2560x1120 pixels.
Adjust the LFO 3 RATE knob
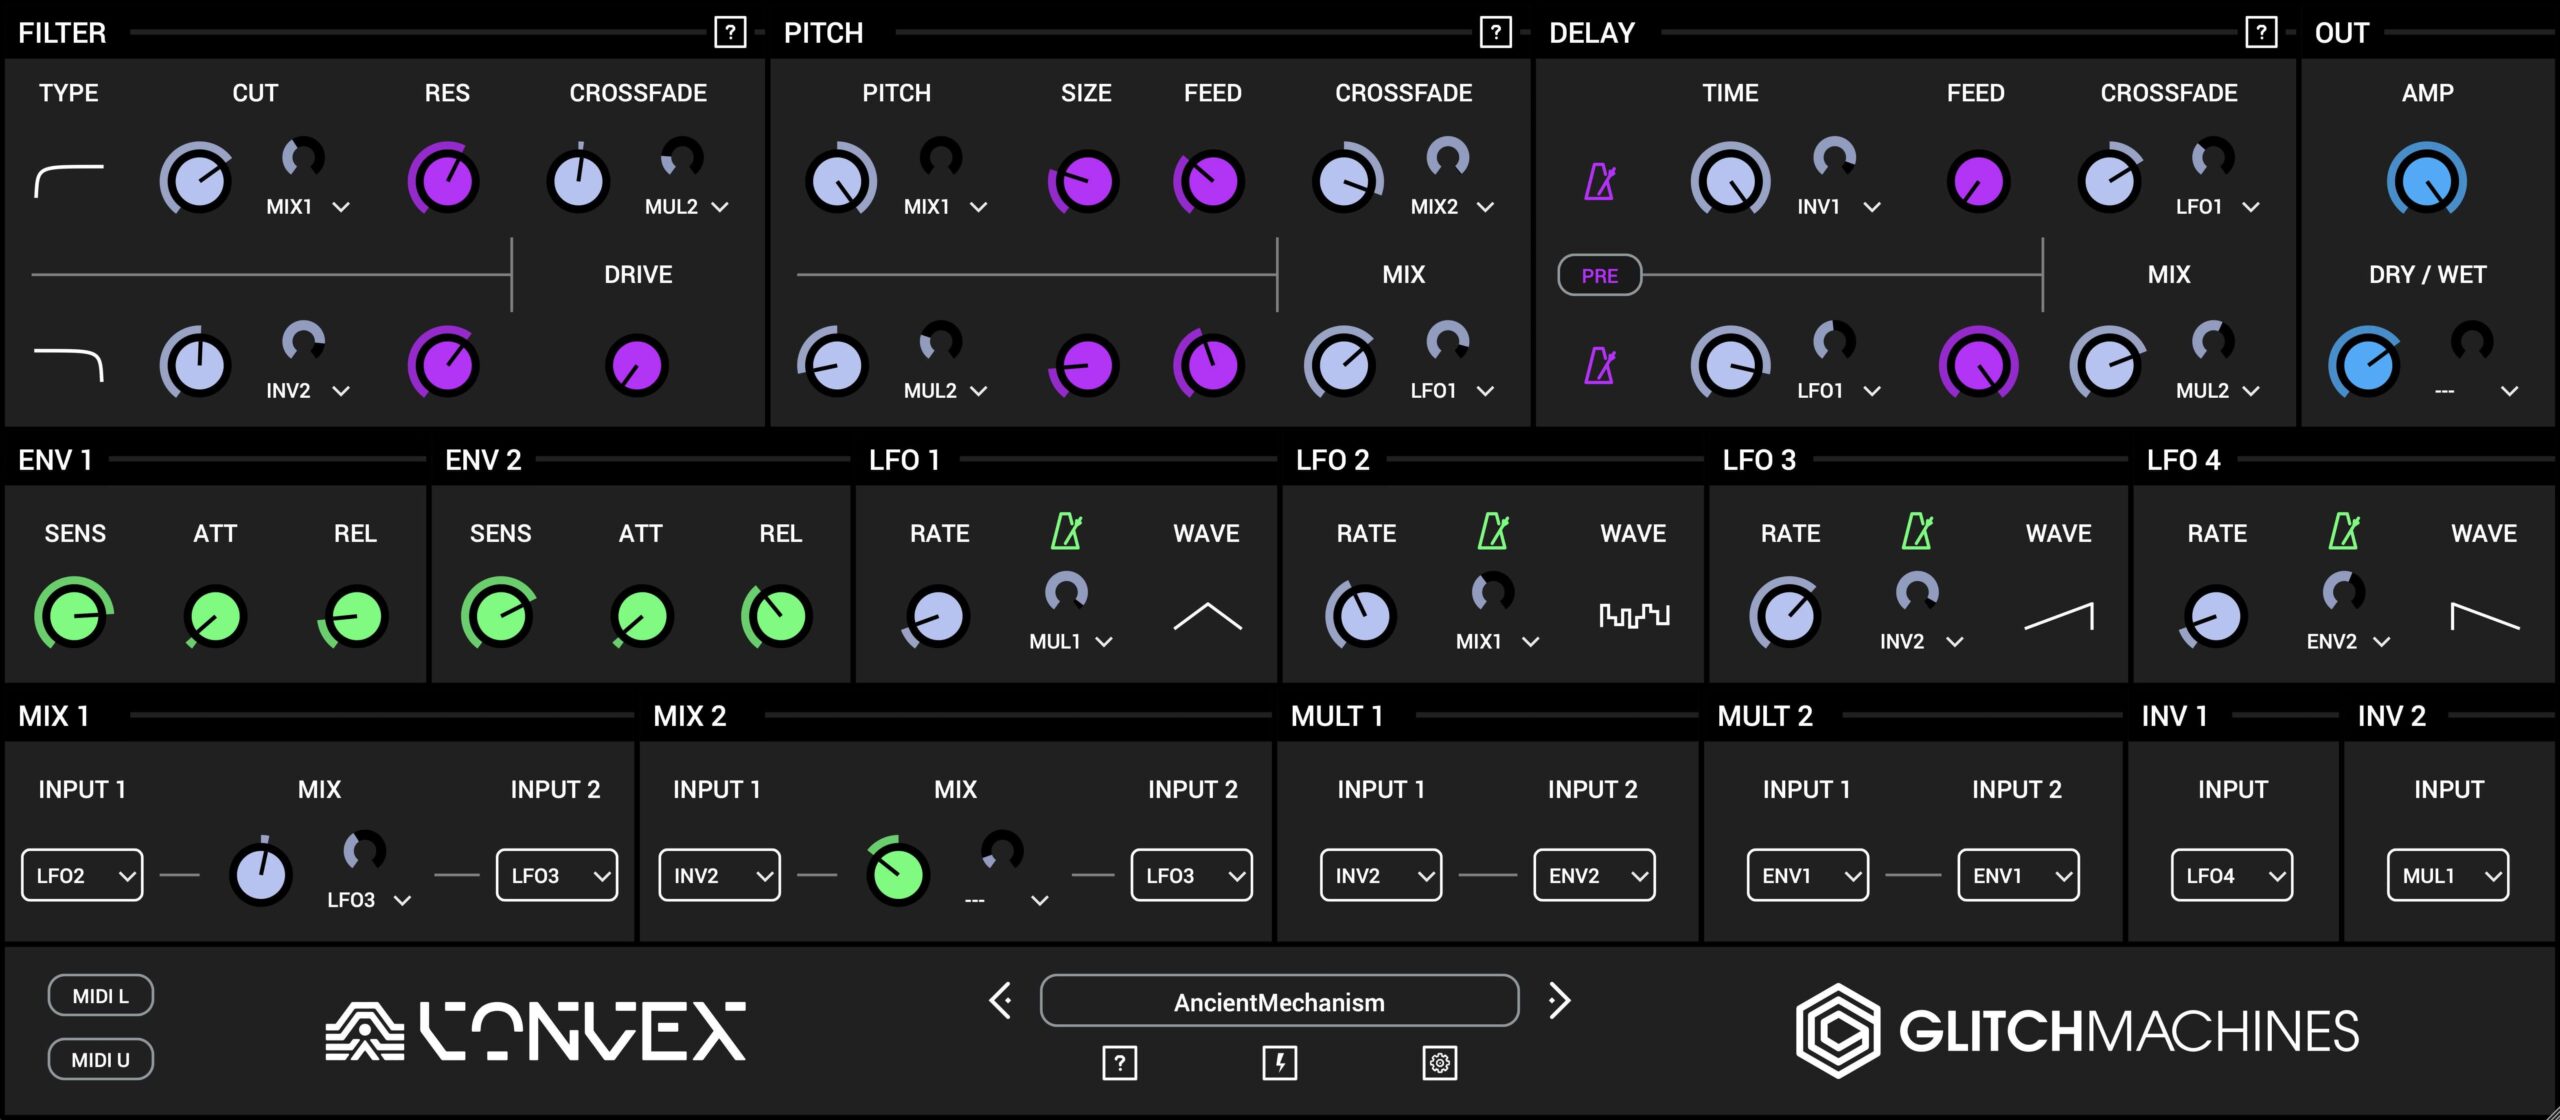click(1789, 615)
